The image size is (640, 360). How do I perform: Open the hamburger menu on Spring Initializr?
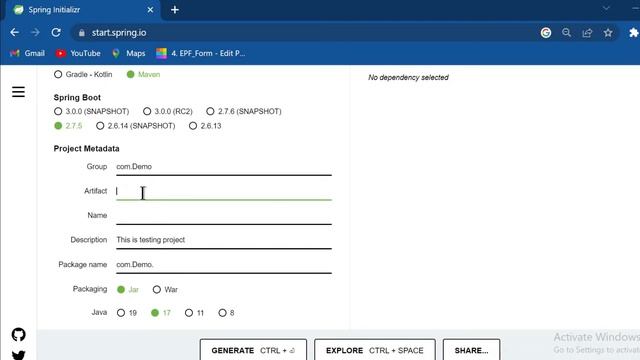tap(18, 92)
